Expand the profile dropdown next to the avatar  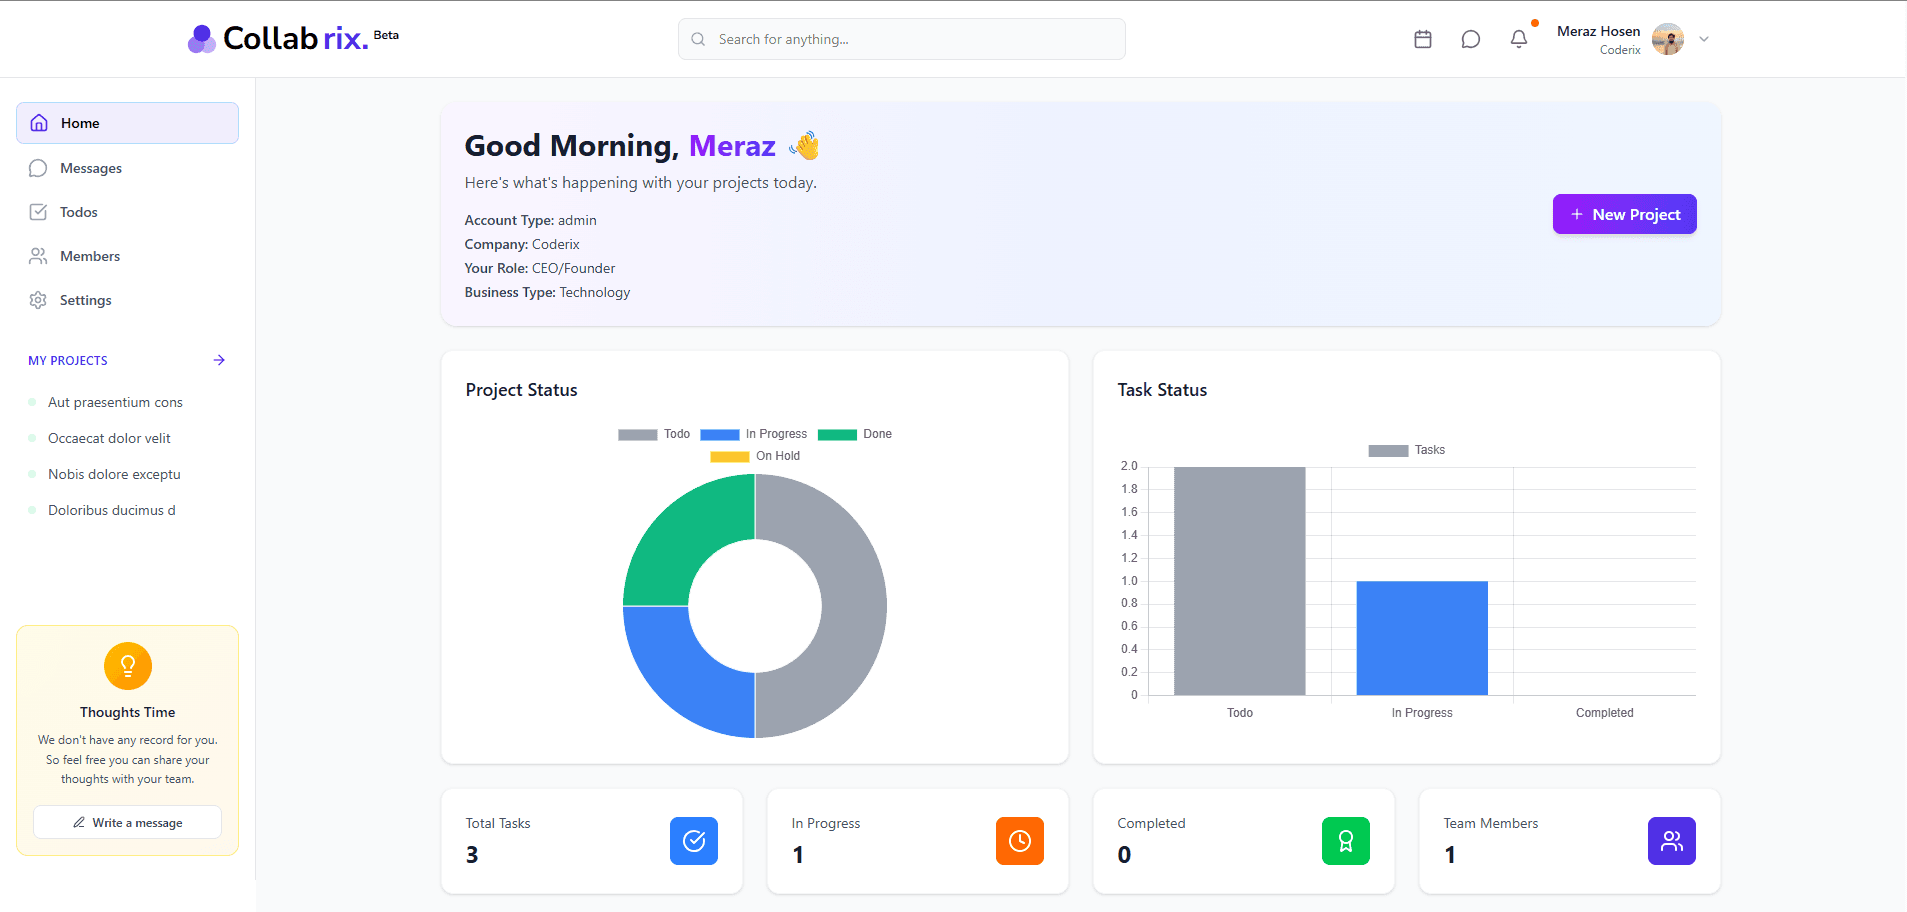(x=1703, y=38)
